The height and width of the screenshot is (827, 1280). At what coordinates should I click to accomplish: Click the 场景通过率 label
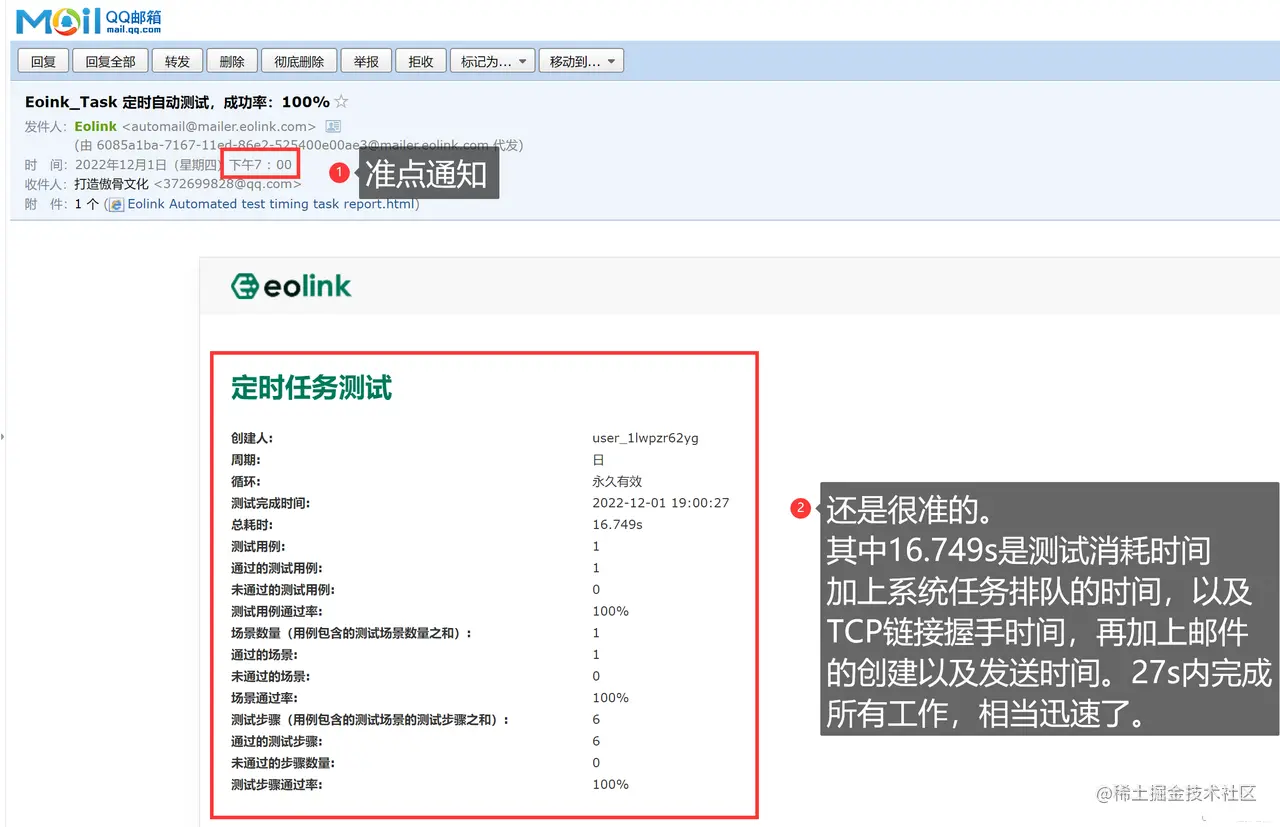pos(264,698)
